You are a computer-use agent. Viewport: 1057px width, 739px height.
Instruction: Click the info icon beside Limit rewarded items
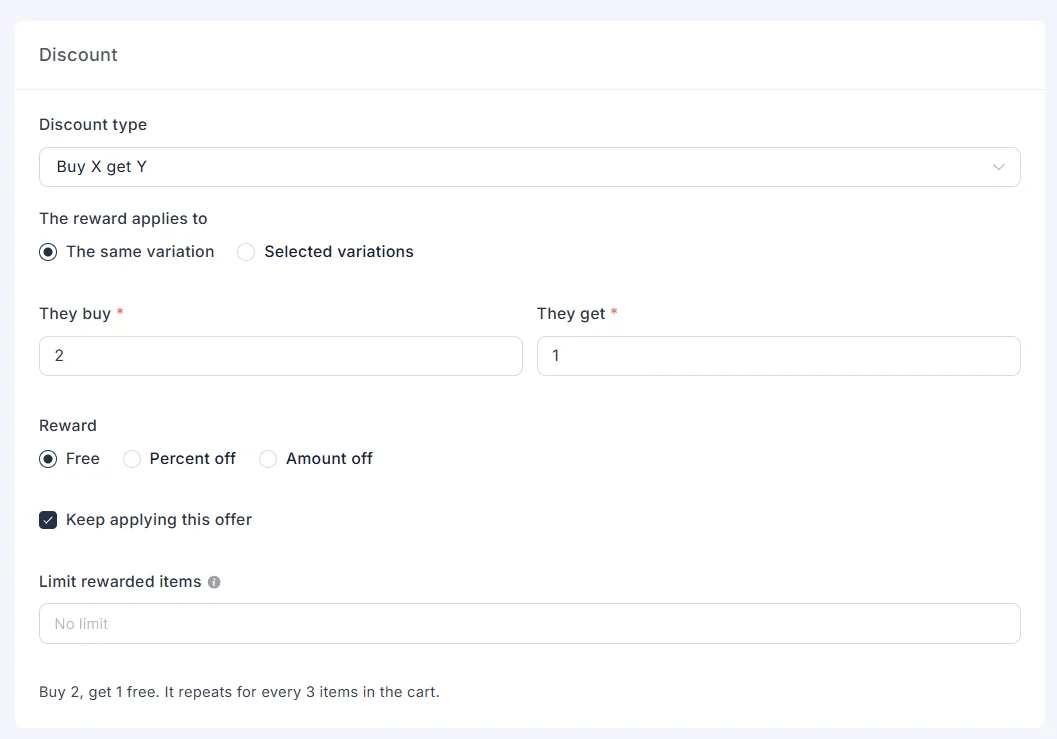click(214, 582)
